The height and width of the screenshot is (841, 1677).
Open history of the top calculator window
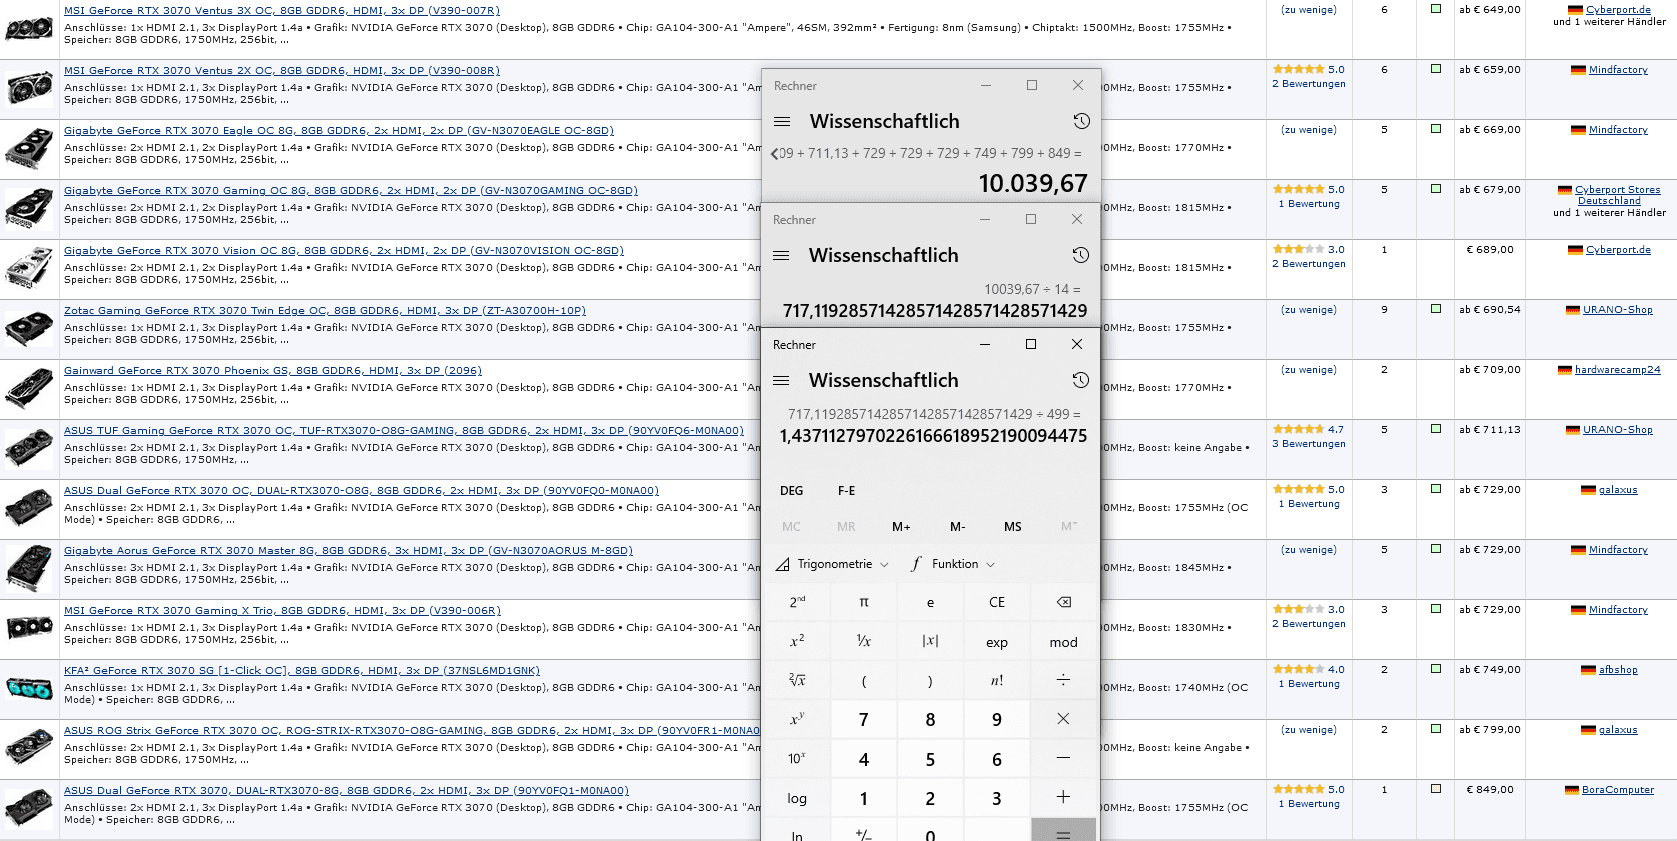pos(1081,121)
